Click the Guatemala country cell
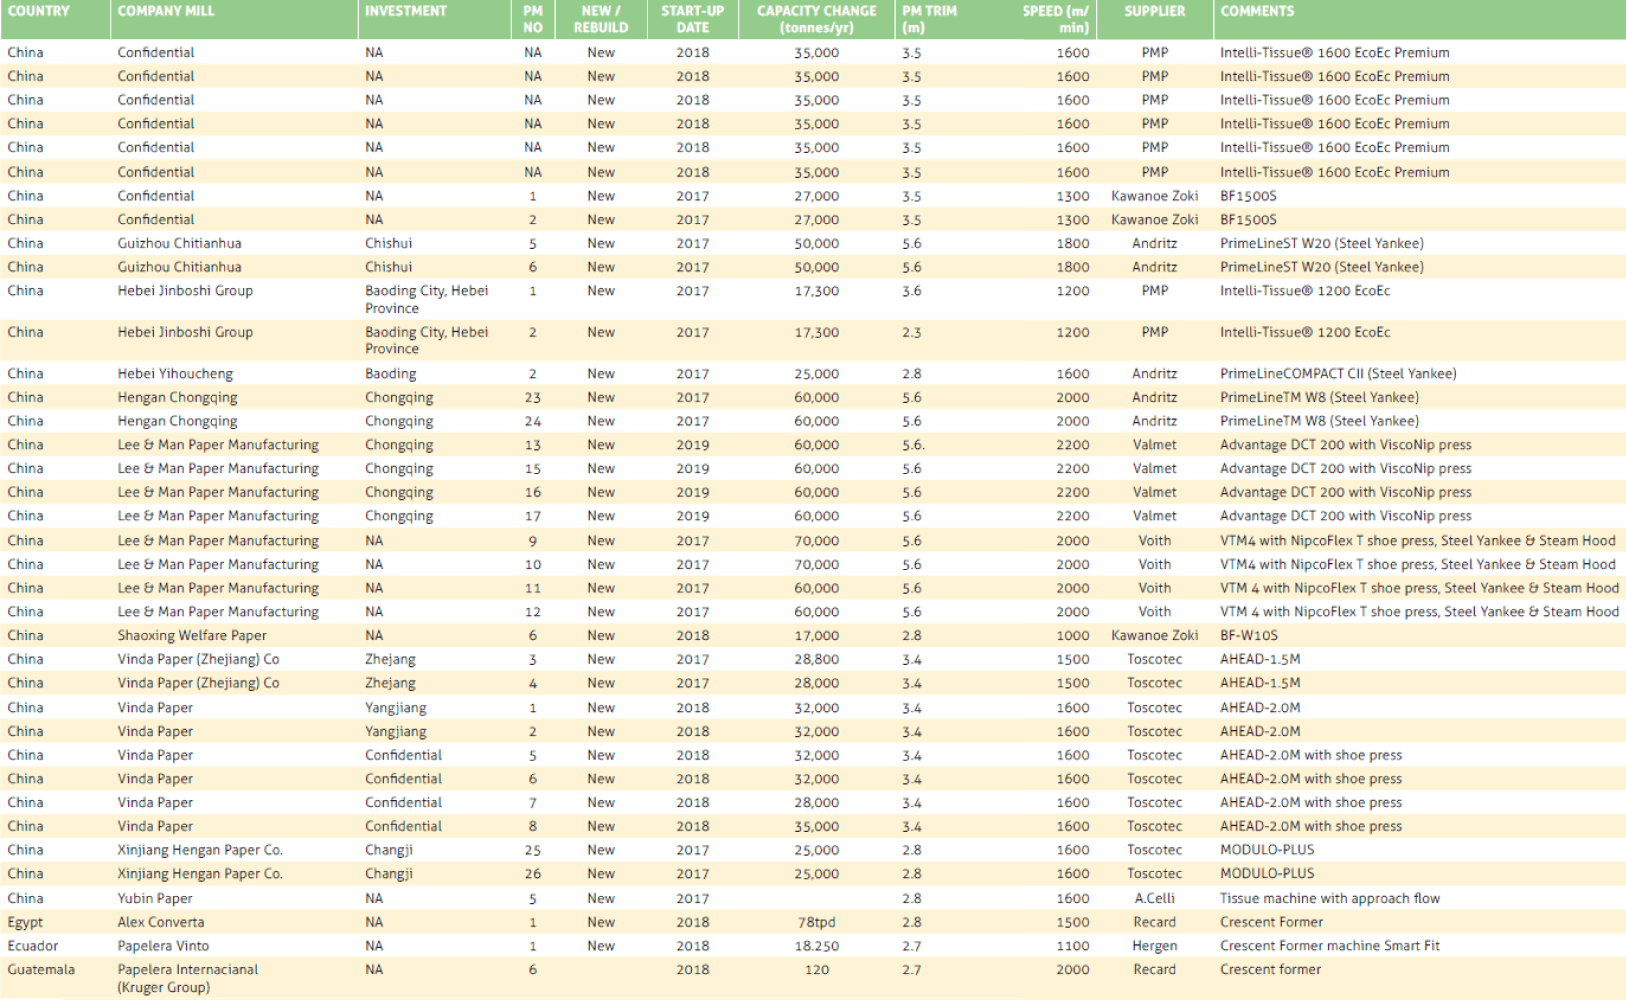The image size is (1626, 1000). click(41, 970)
